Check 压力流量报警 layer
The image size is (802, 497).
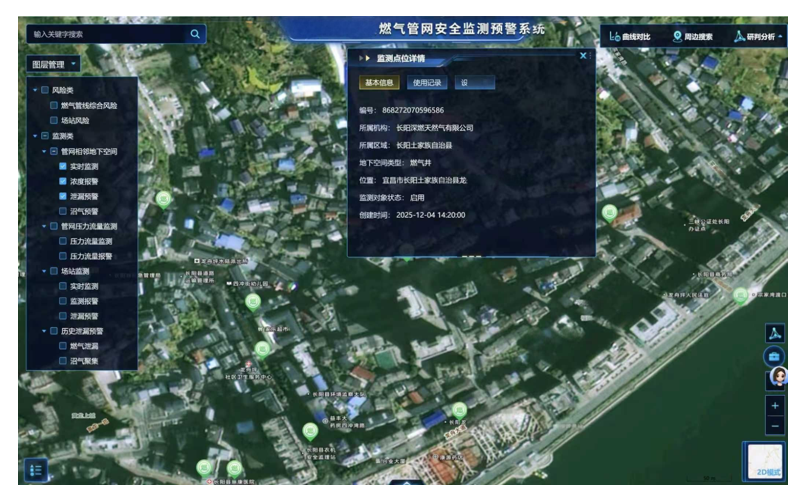click(63, 256)
